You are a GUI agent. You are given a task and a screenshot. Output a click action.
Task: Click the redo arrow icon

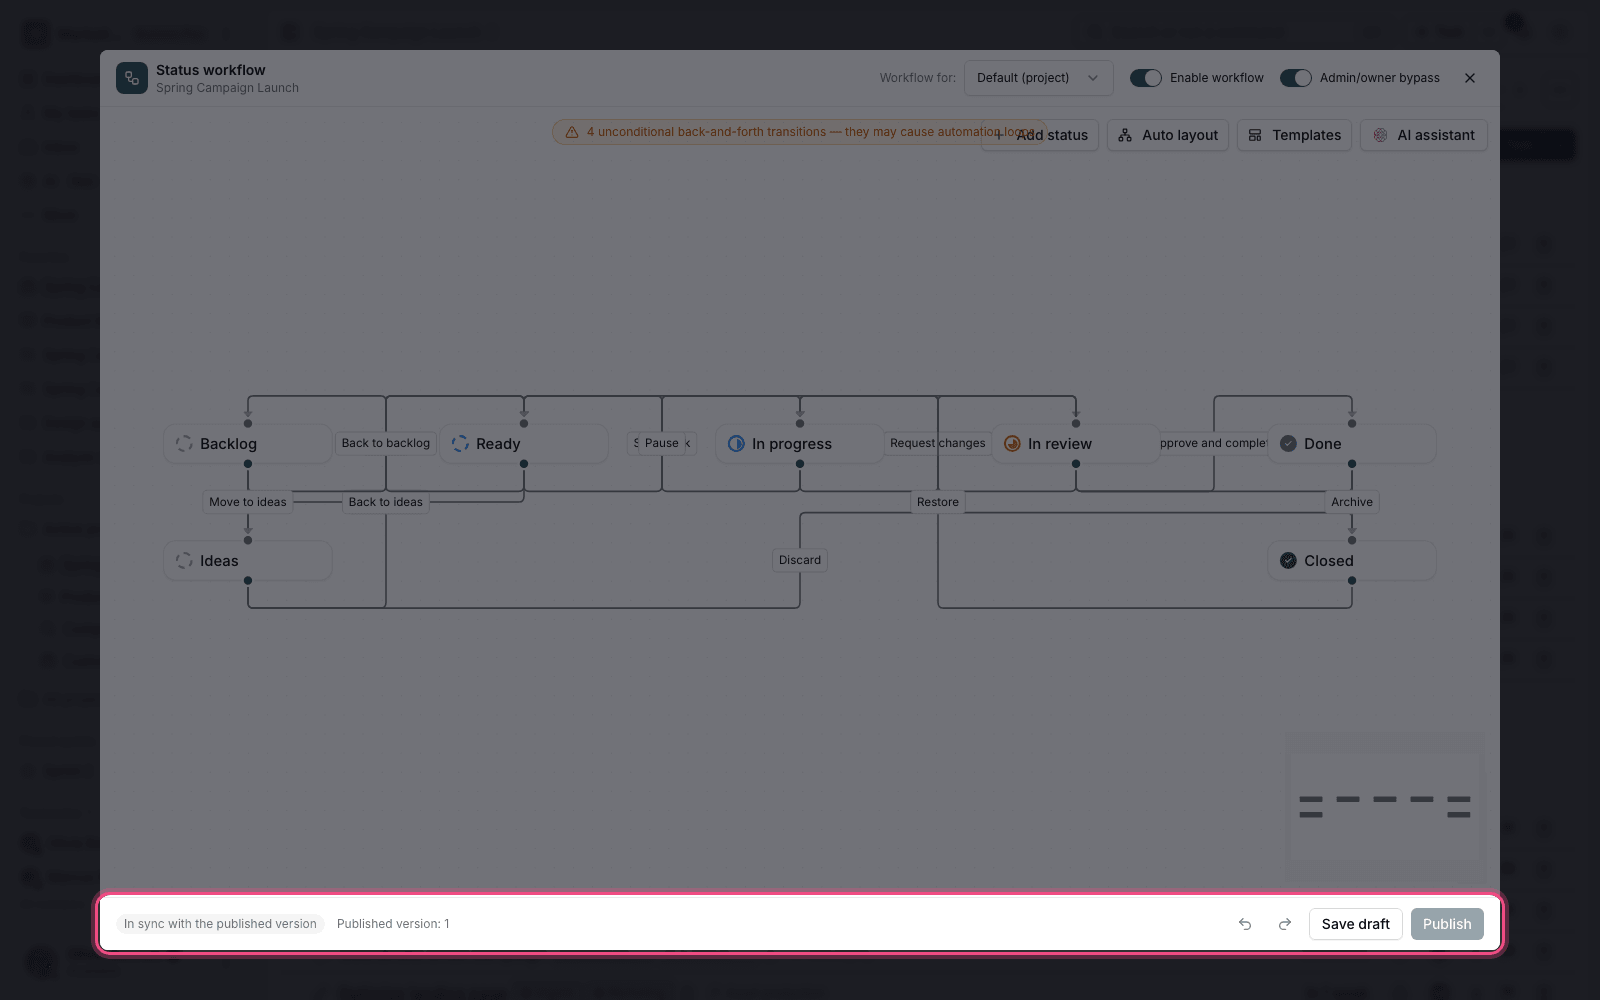[x=1285, y=924]
